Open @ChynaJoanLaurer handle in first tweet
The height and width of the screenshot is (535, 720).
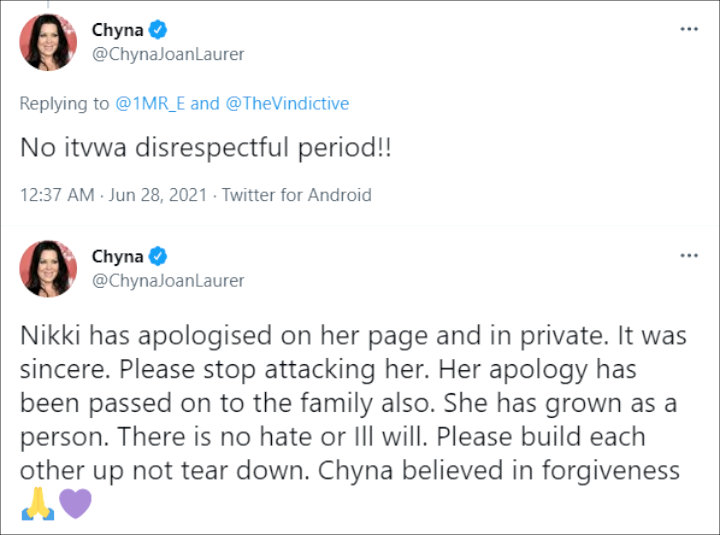(x=168, y=54)
